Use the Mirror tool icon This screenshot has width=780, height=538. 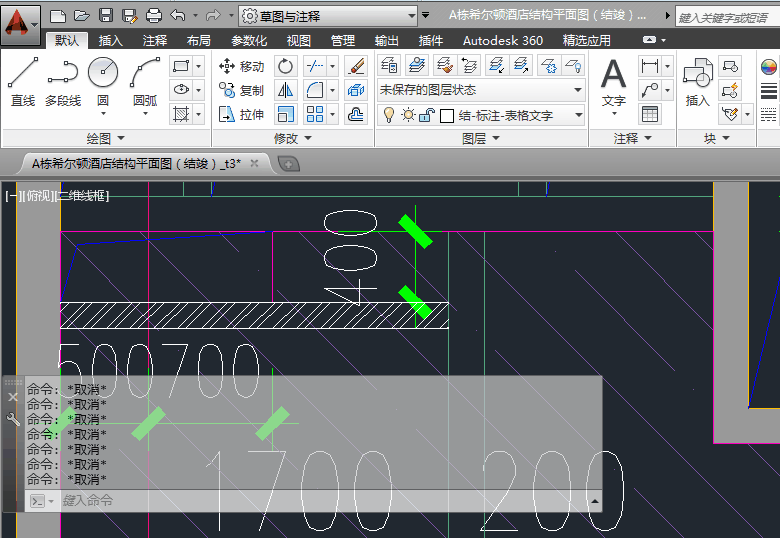point(286,90)
